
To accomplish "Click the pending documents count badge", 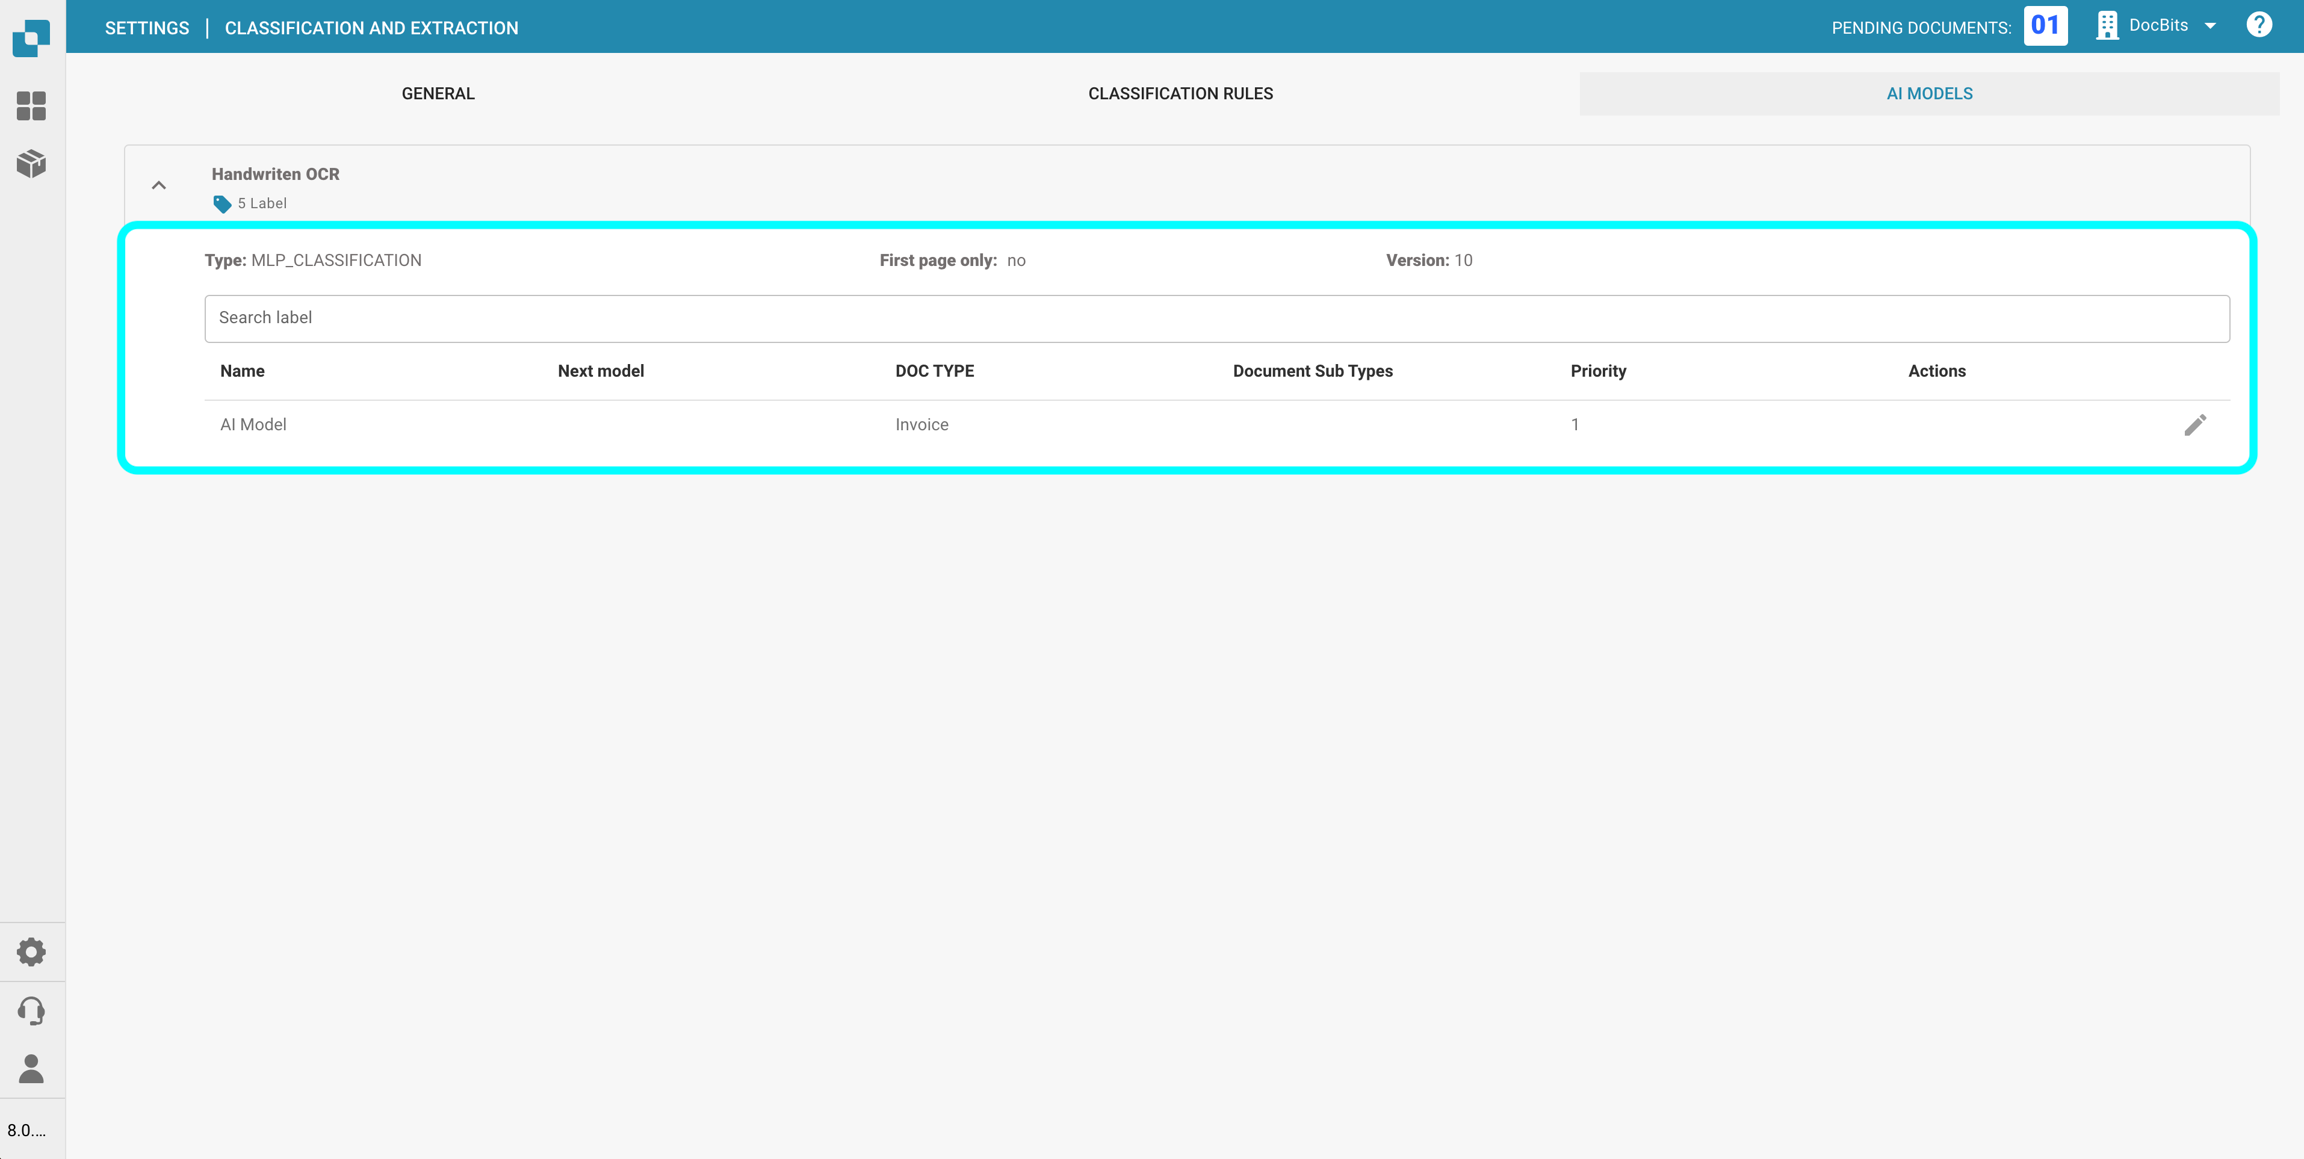I will (2045, 26).
